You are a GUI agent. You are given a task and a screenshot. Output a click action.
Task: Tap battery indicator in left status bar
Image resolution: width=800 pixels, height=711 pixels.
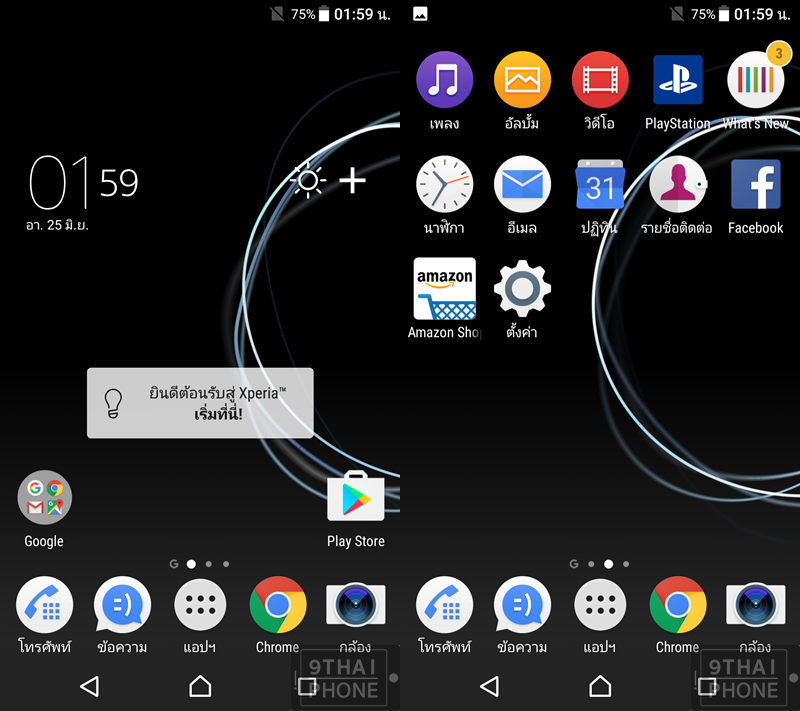(324, 14)
